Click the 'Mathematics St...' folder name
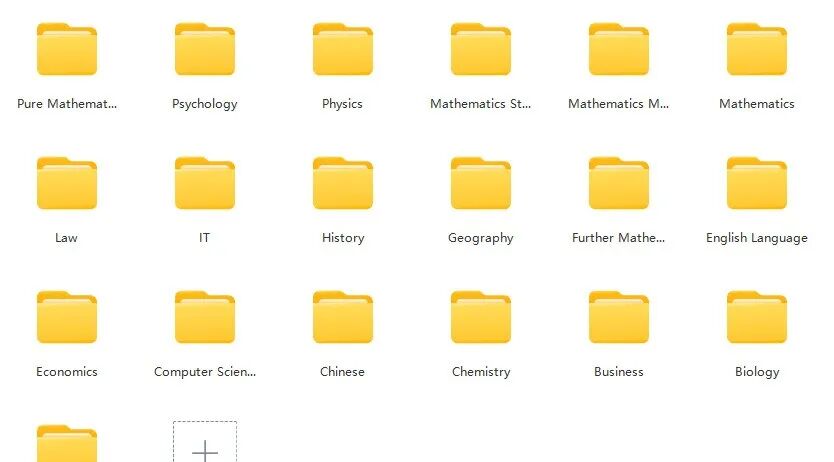The height and width of the screenshot is (462, 834). [x=481, y=104]
